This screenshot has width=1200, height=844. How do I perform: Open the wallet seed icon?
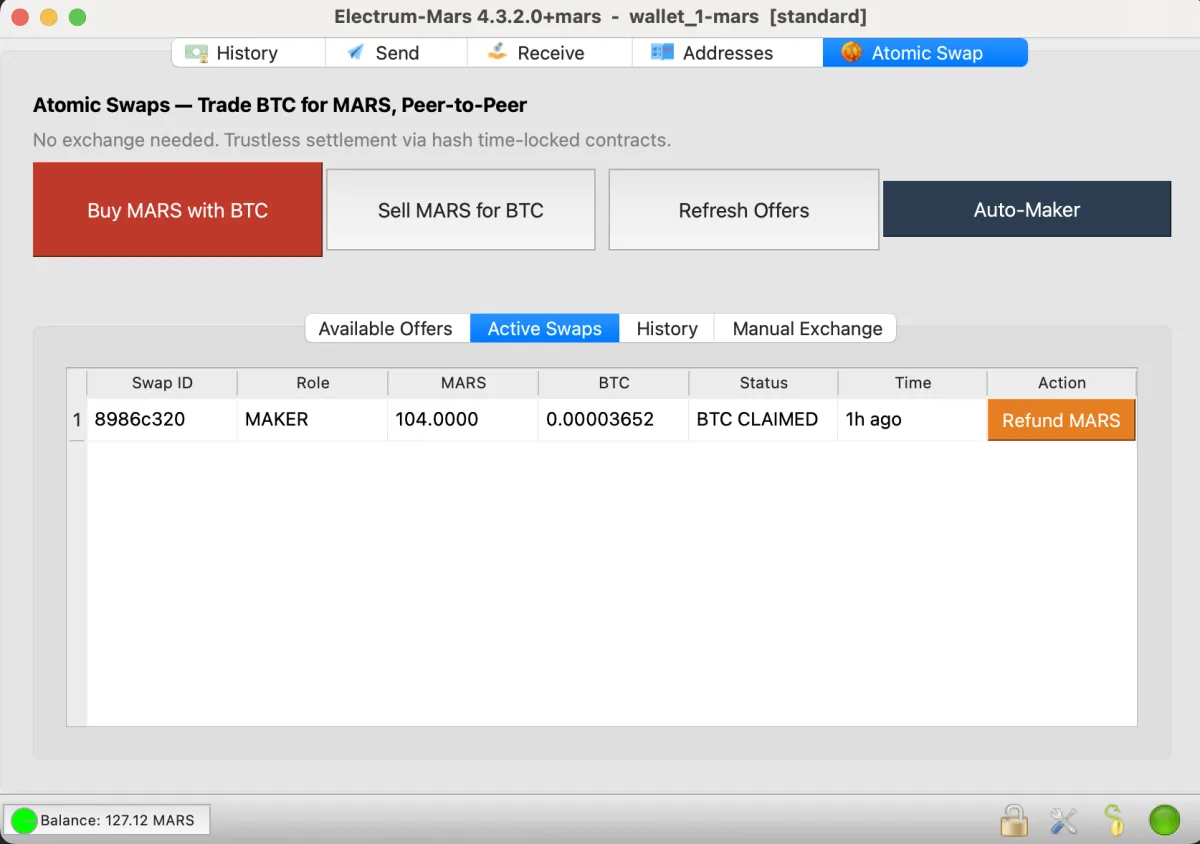click(x=1114, y=820)
